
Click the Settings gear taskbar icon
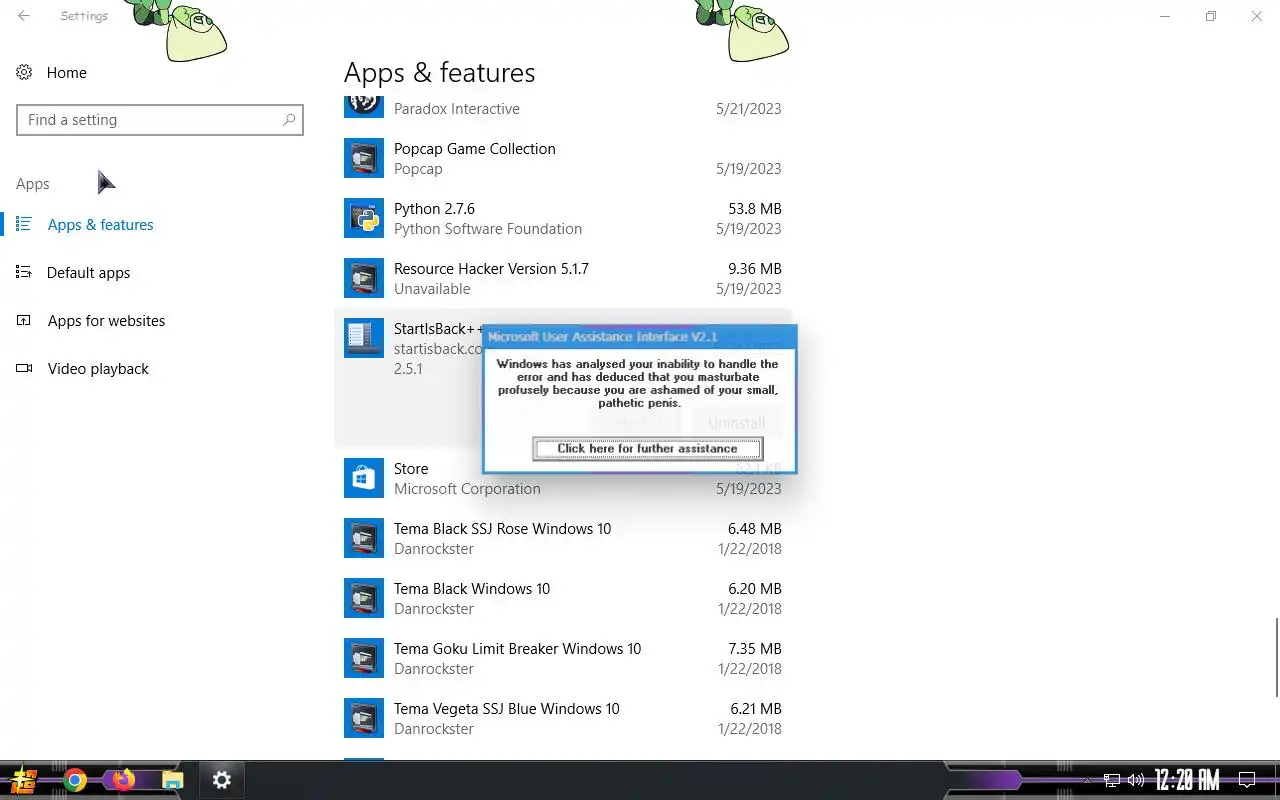pyautogui.click(x=222, y=780)
